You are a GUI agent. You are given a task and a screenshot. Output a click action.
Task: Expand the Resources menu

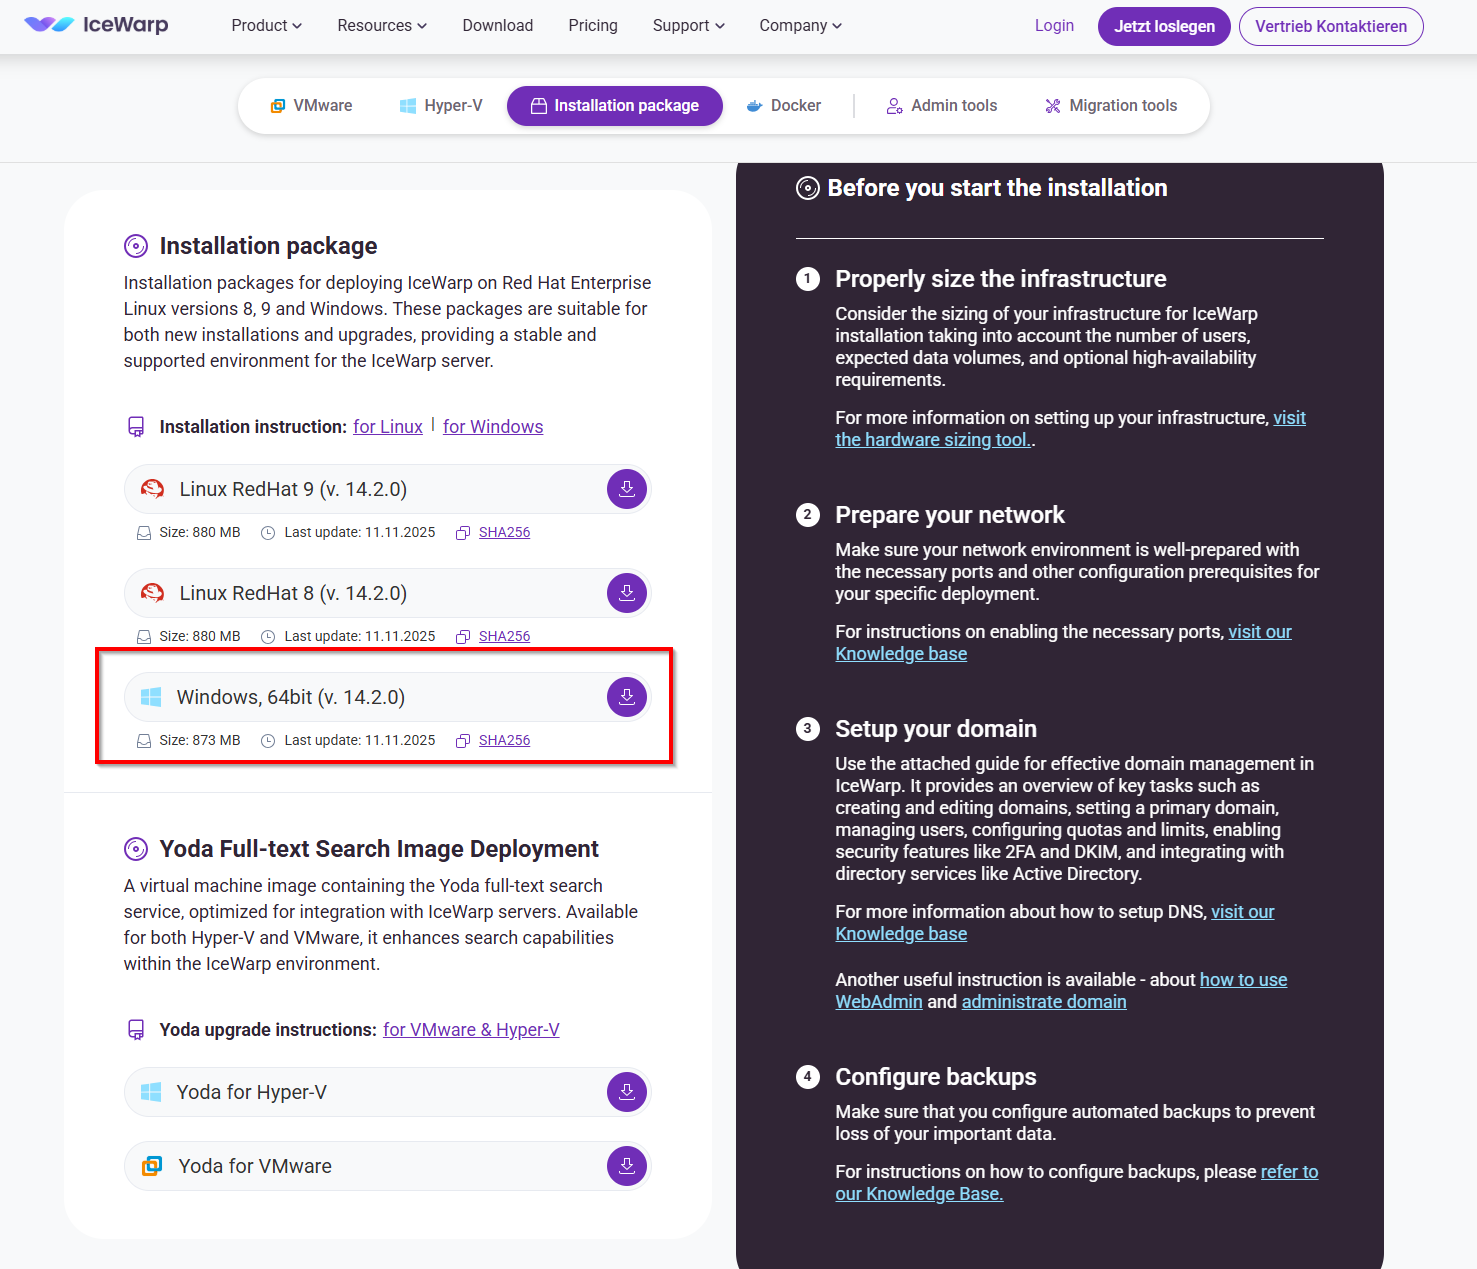[x=382, y=26]
